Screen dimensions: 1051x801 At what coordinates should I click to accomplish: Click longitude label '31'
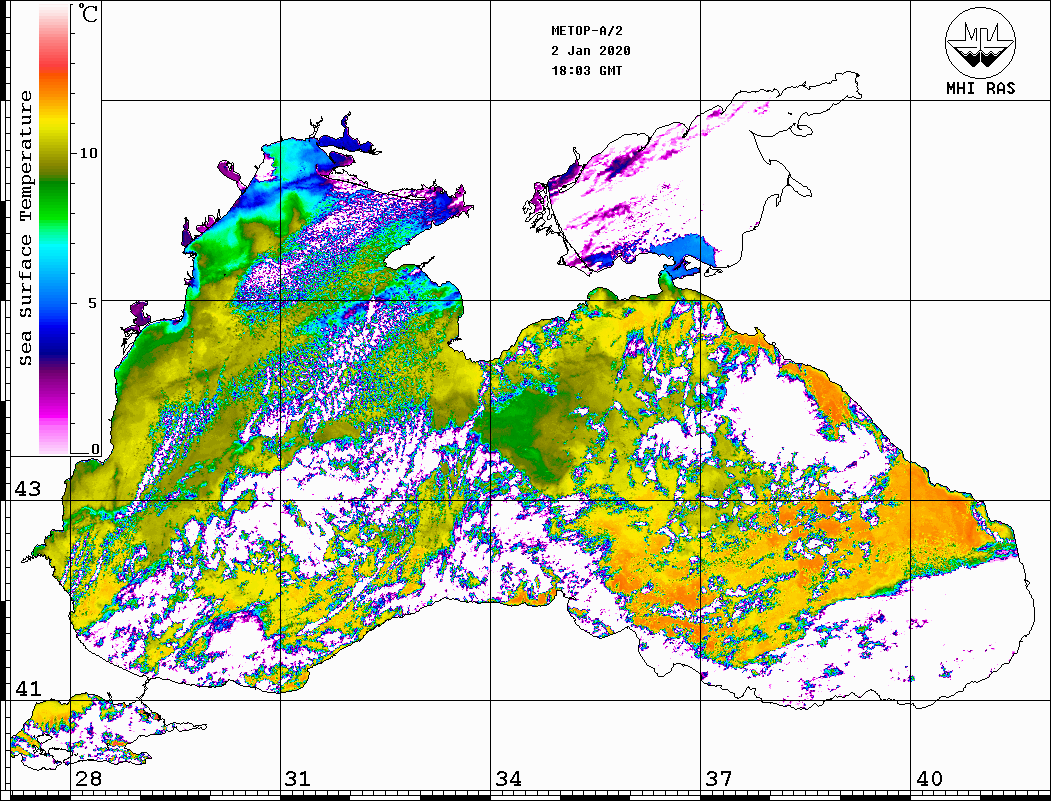pyautogui.click(x=298, y=778)
